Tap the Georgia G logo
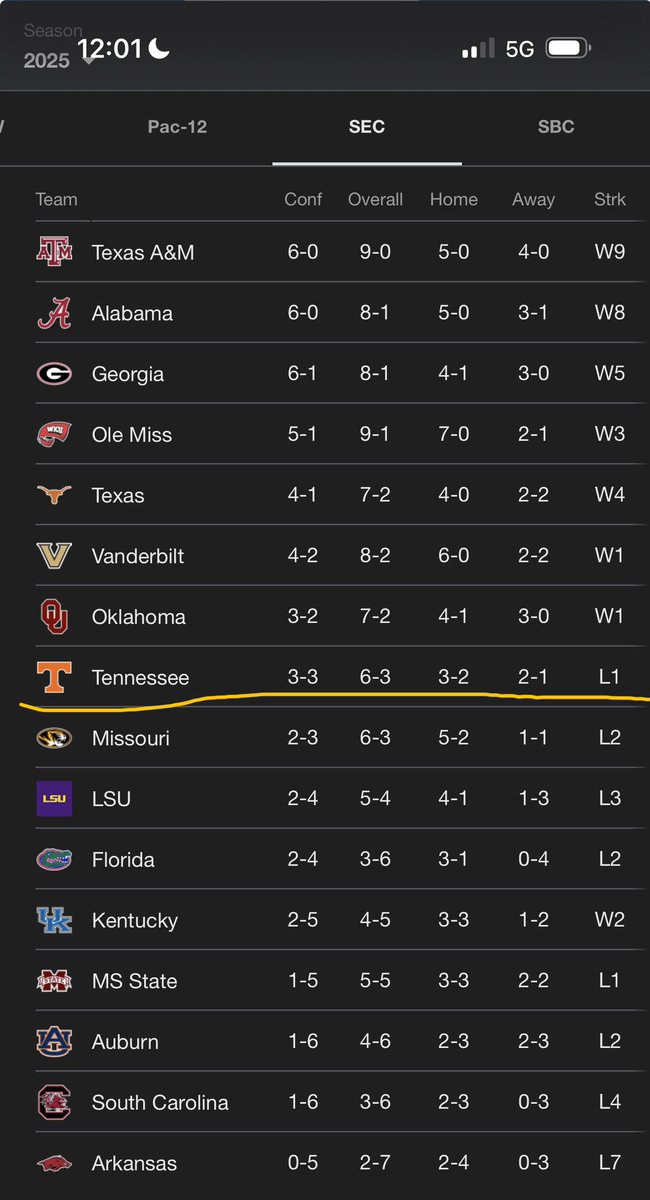This screenshot has height=1200, width=650. (54, 374)
